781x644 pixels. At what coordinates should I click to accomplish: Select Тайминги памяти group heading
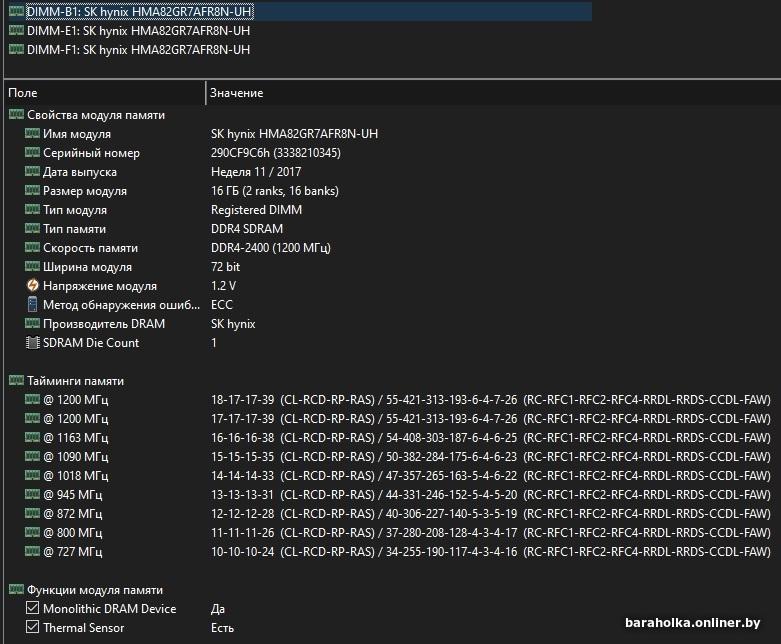75,381
